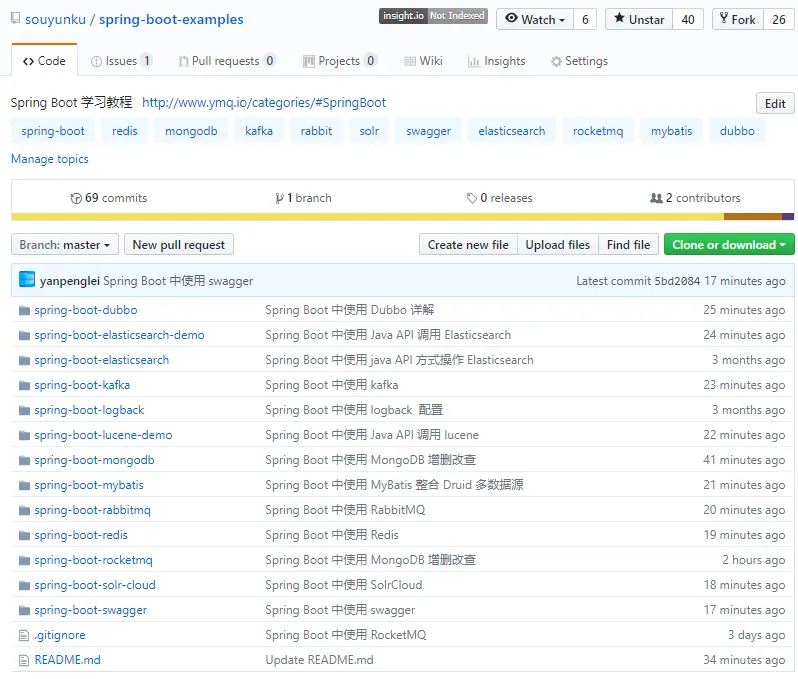Open the 40 stargazers count
The image size is (798, 679).
[x=688, y=19]
